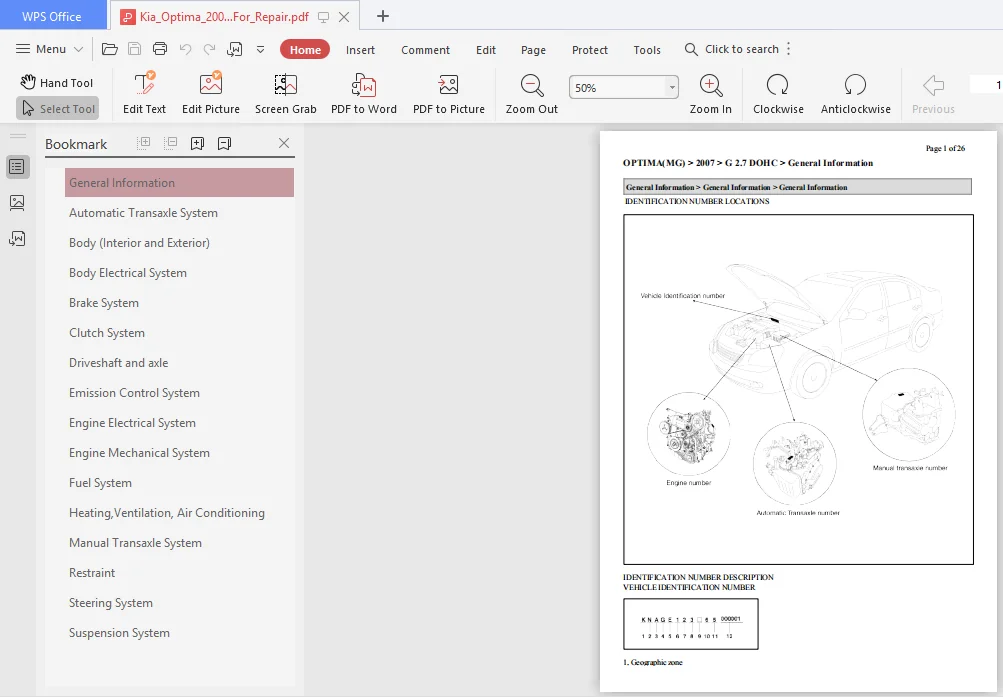Switch to the Edit ribbon tab

click(486, 50)
